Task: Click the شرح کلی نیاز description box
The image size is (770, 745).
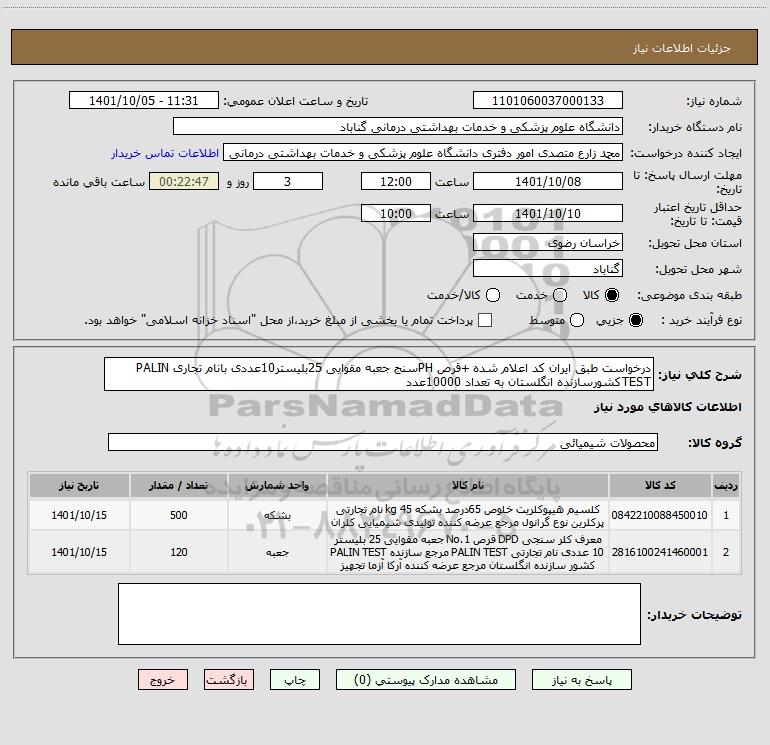Action: tap(379, 374)
